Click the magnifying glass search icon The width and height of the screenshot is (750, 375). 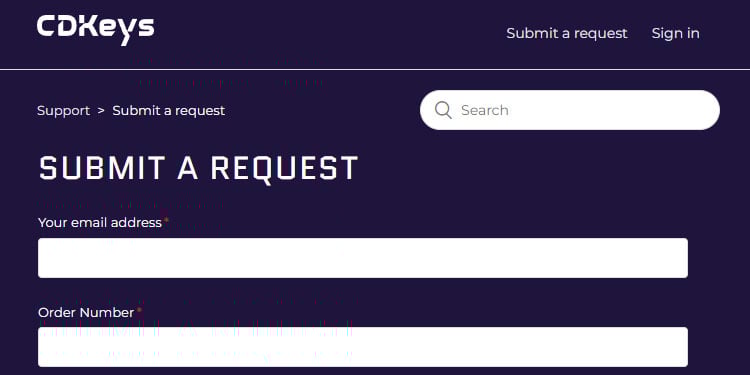[x=443, y=110]
